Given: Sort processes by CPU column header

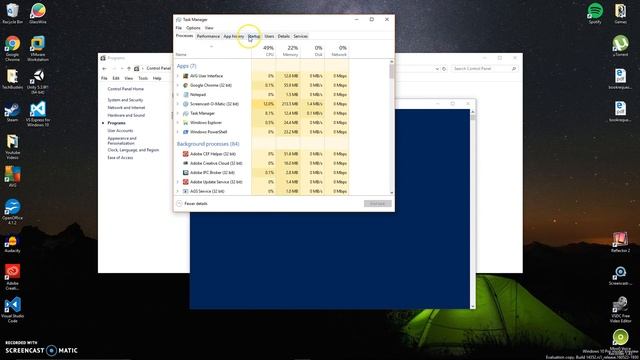Looking at the screenshot, I should [x=264, y=51].
